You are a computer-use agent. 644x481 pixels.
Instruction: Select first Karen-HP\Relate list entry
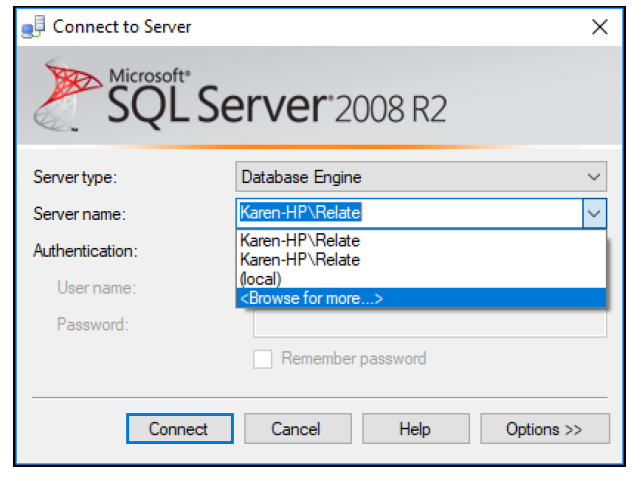[x=421, y=240]
